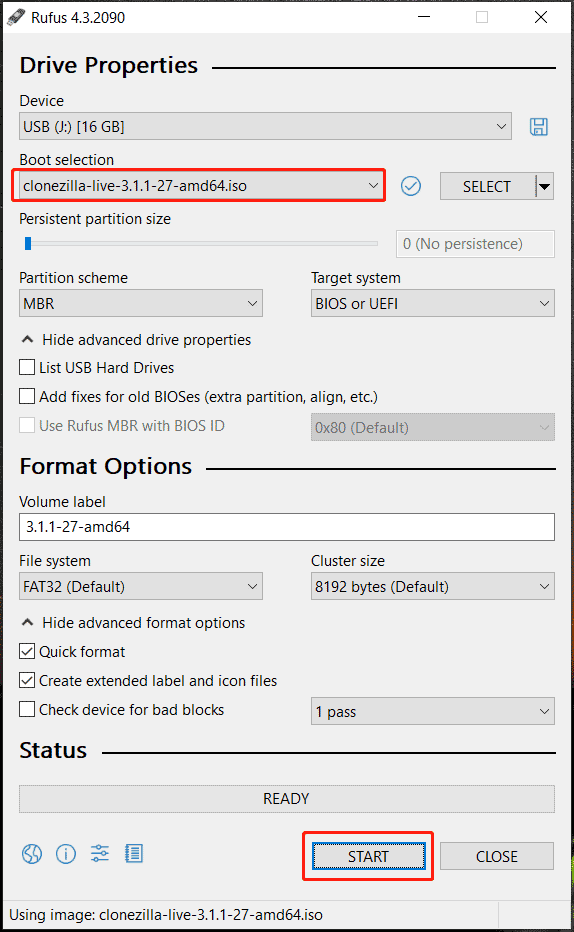Open the Partition scheme MBR dropdown
Viewport: 574px width, 932px height.
(141, 303)
